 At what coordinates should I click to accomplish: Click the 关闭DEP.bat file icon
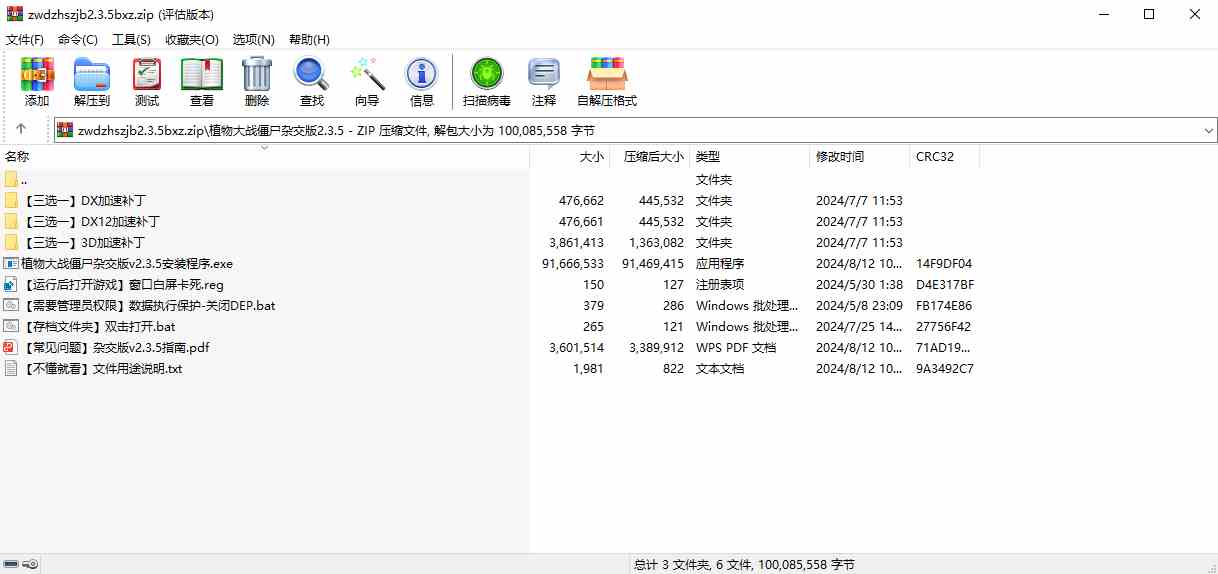pos(11,306)
